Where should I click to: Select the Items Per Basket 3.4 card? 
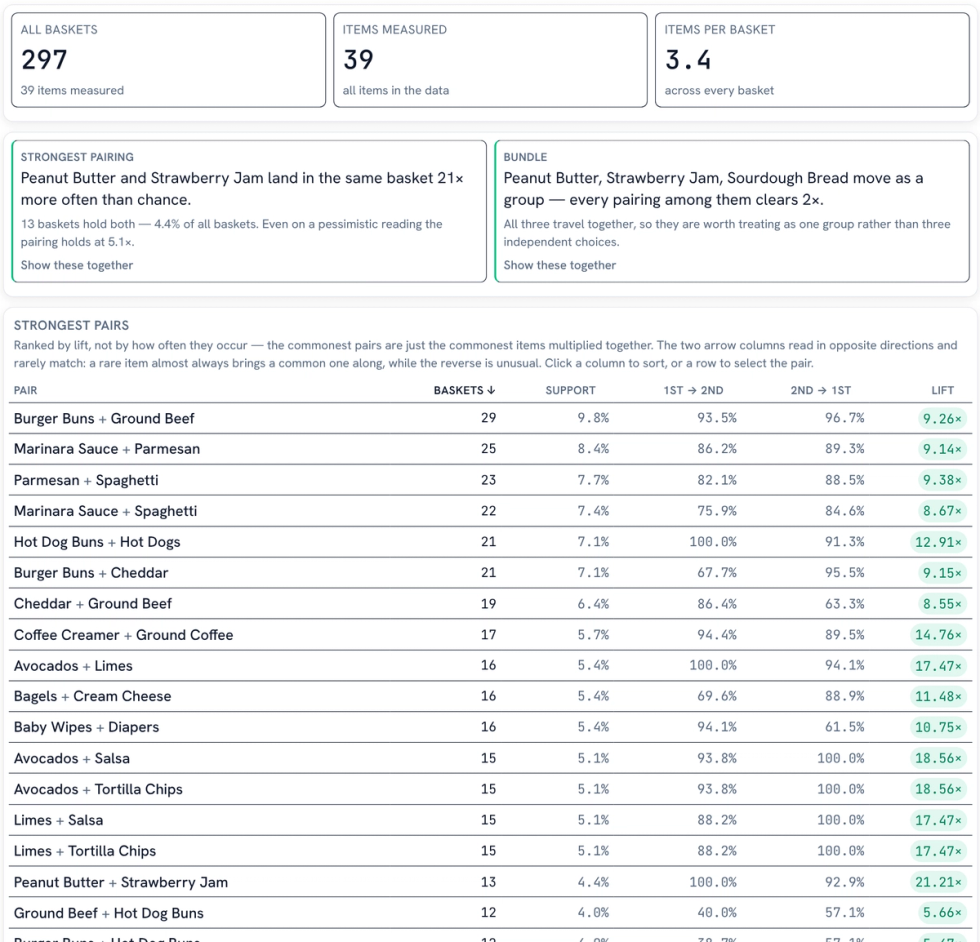tap(812, 60)
